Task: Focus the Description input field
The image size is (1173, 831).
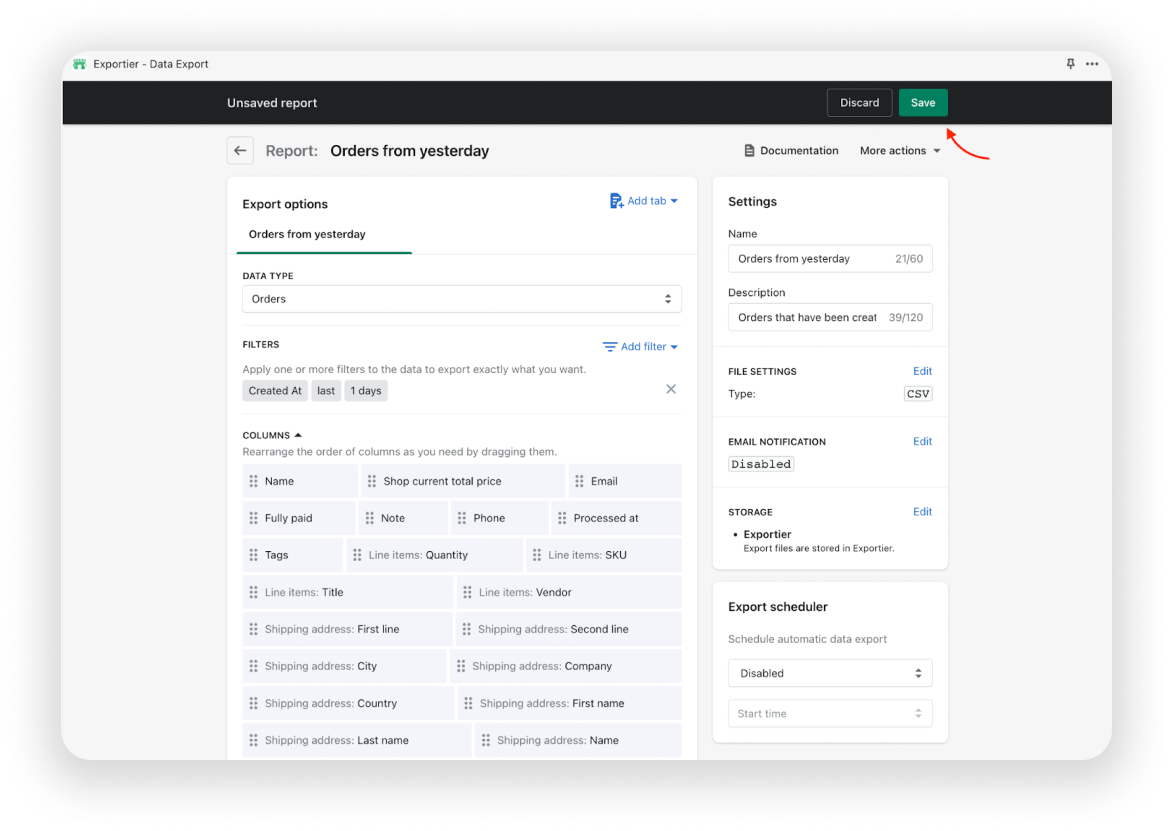Action: coord(830,317)
